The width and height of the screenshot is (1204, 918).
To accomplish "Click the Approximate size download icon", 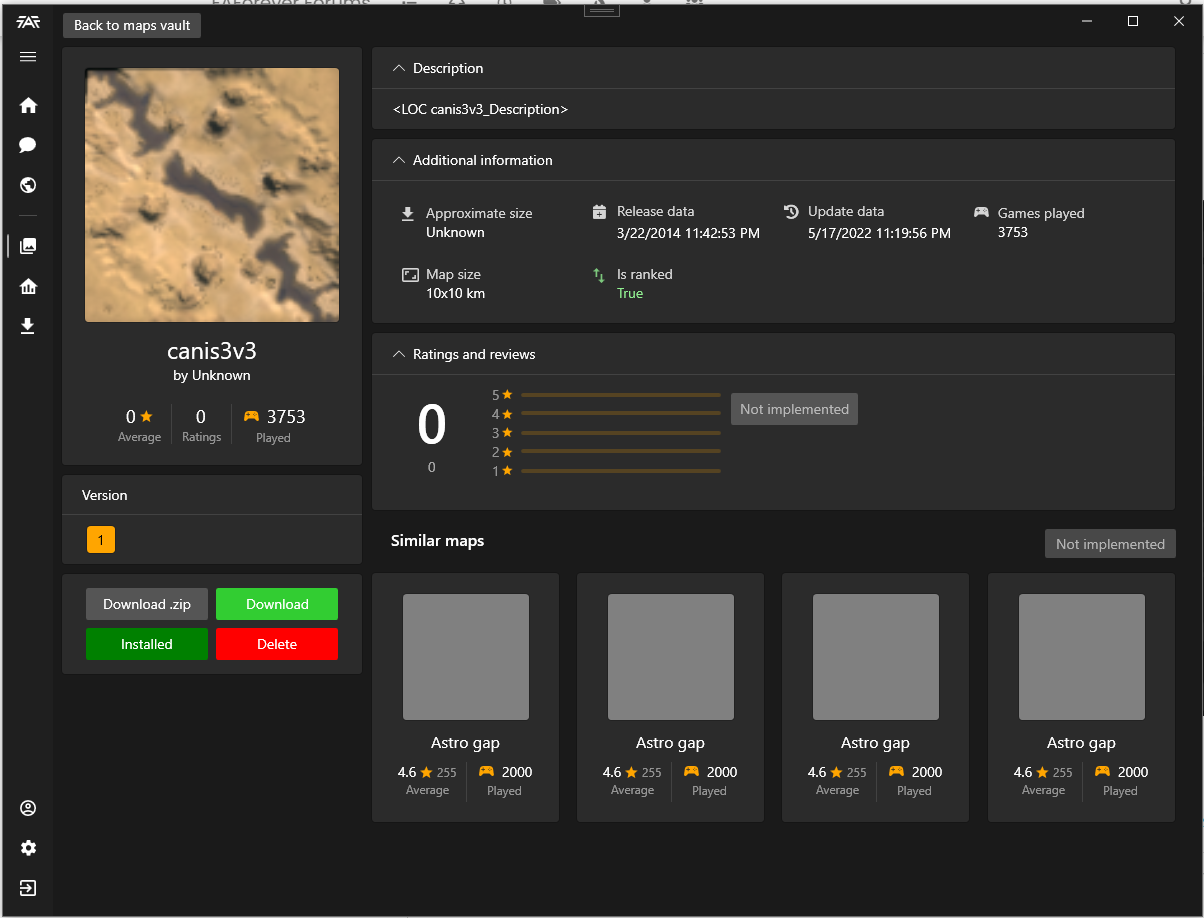I will [x=408, y=214].
